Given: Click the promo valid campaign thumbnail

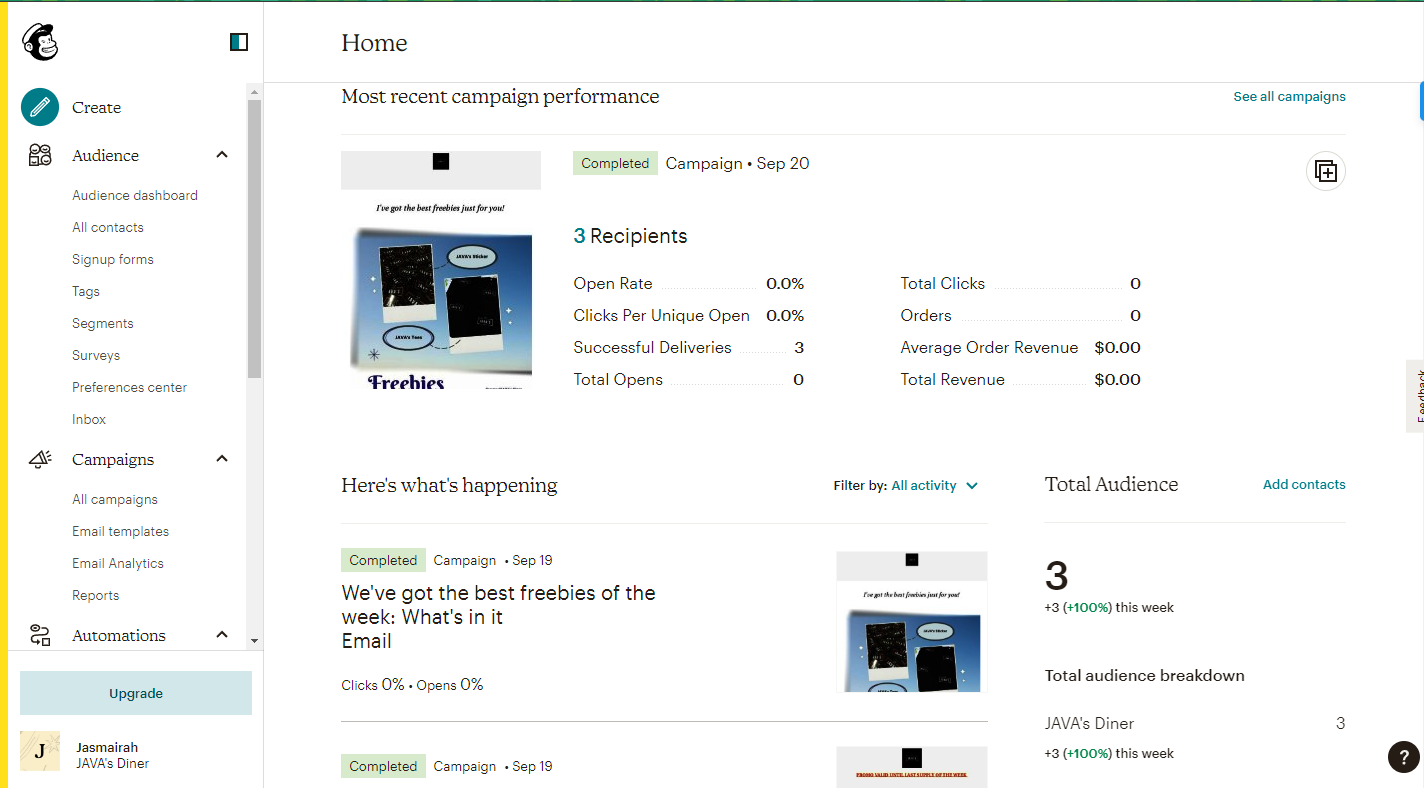Looking at the screenshot, I should tap(912, 767).
